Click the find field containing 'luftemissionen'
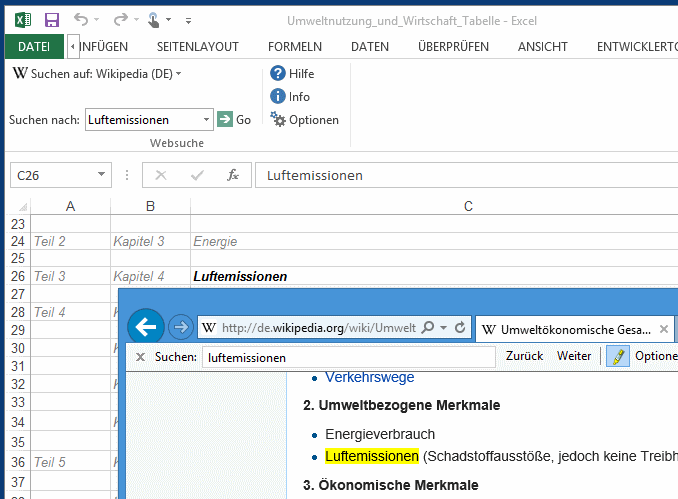 (349, 358)
